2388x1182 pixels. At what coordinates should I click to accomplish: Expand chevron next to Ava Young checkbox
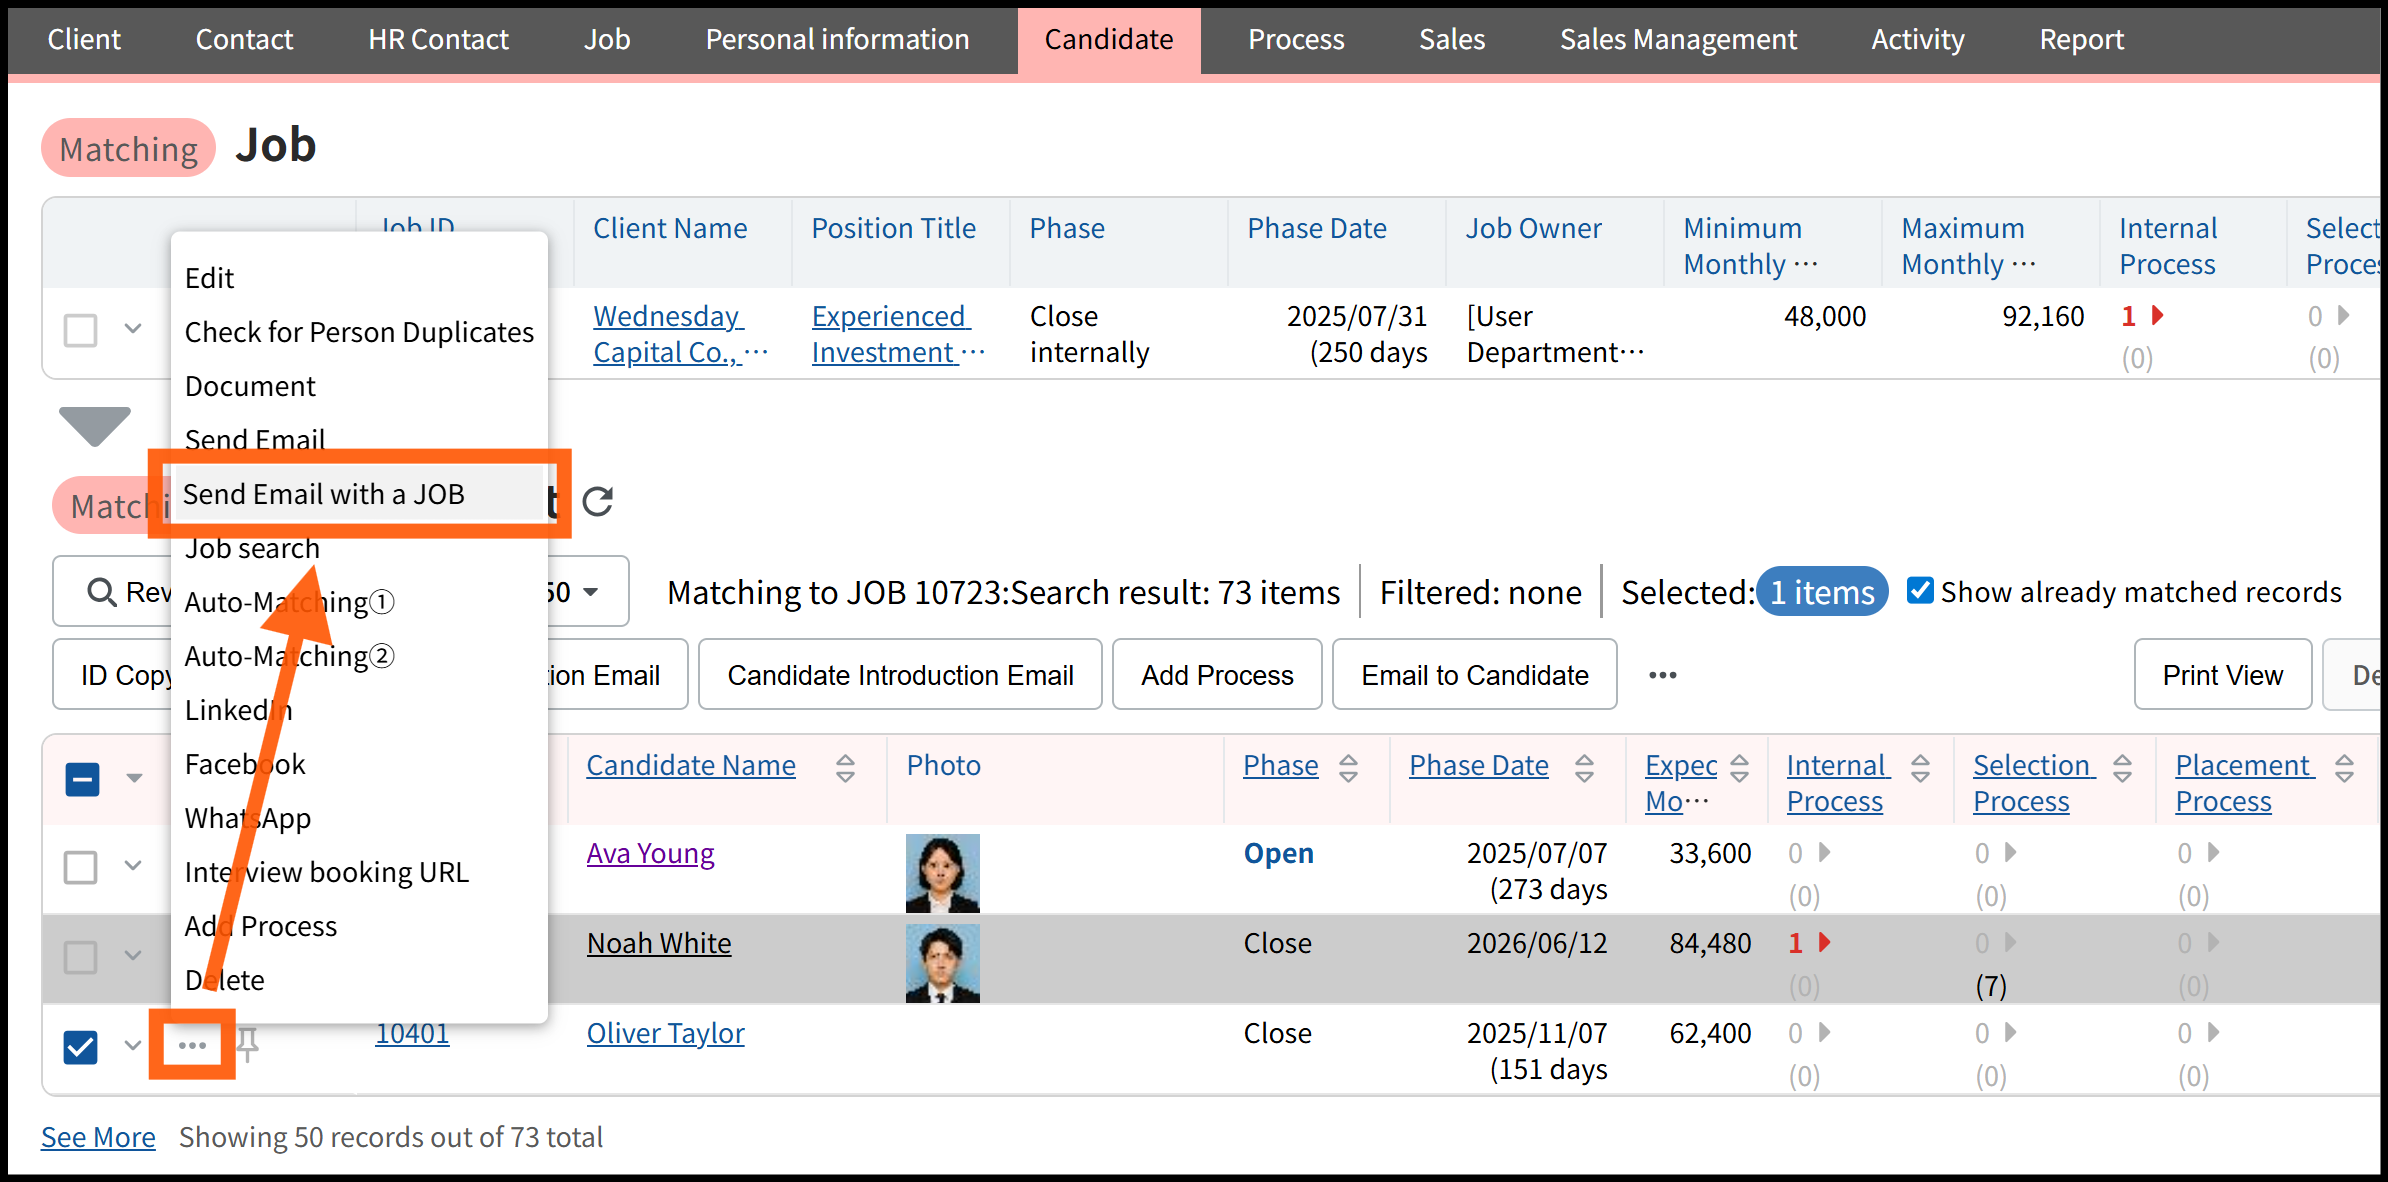pyautogui.click(x=133, y=865)
